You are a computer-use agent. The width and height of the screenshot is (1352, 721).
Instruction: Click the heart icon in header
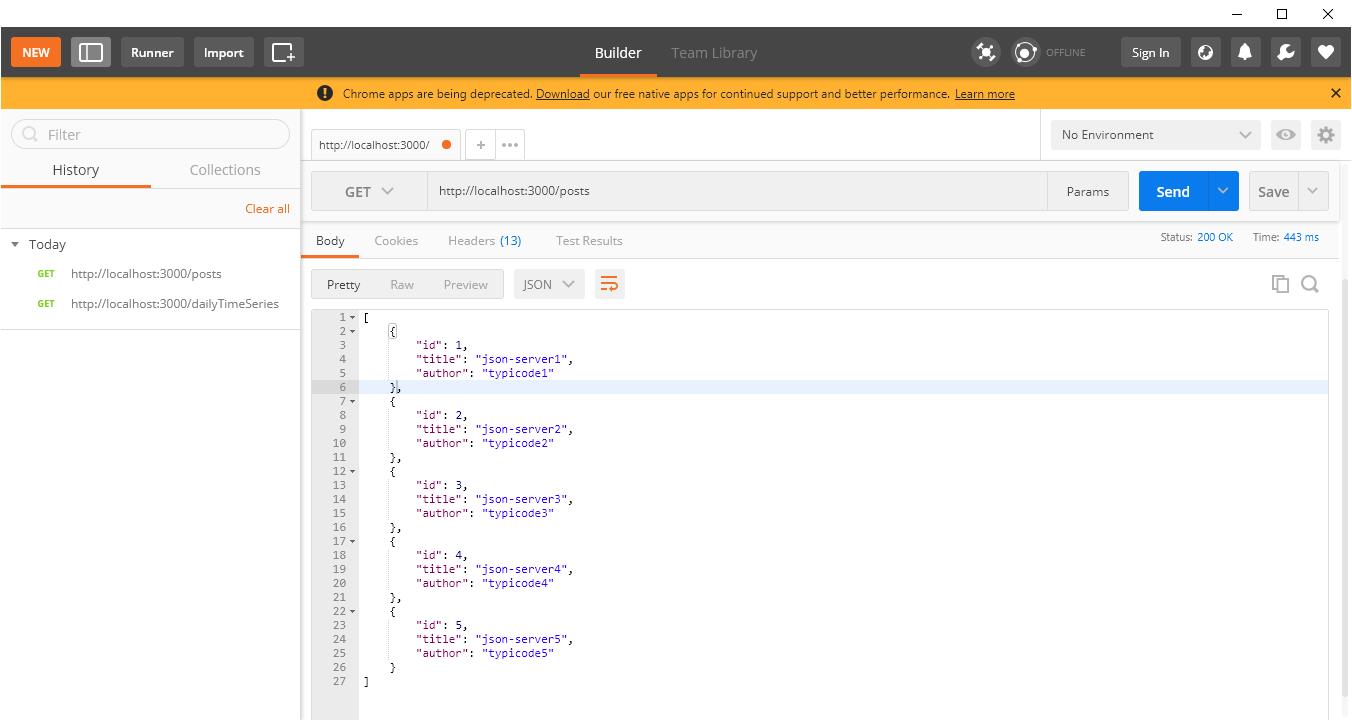(1326, 52)
